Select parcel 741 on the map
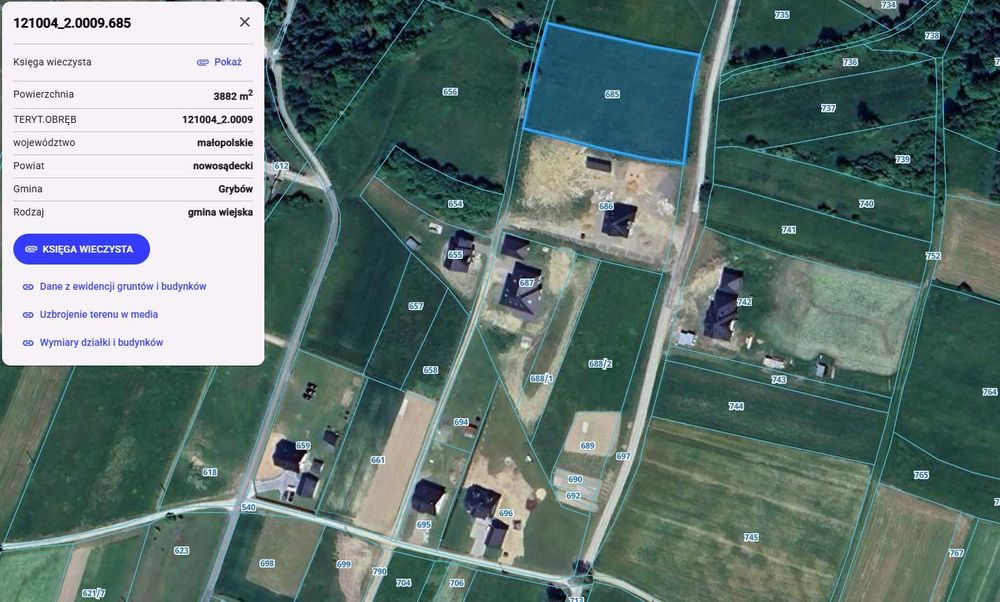The width and height of the screenshot is (1000, 602). (789, 230)
